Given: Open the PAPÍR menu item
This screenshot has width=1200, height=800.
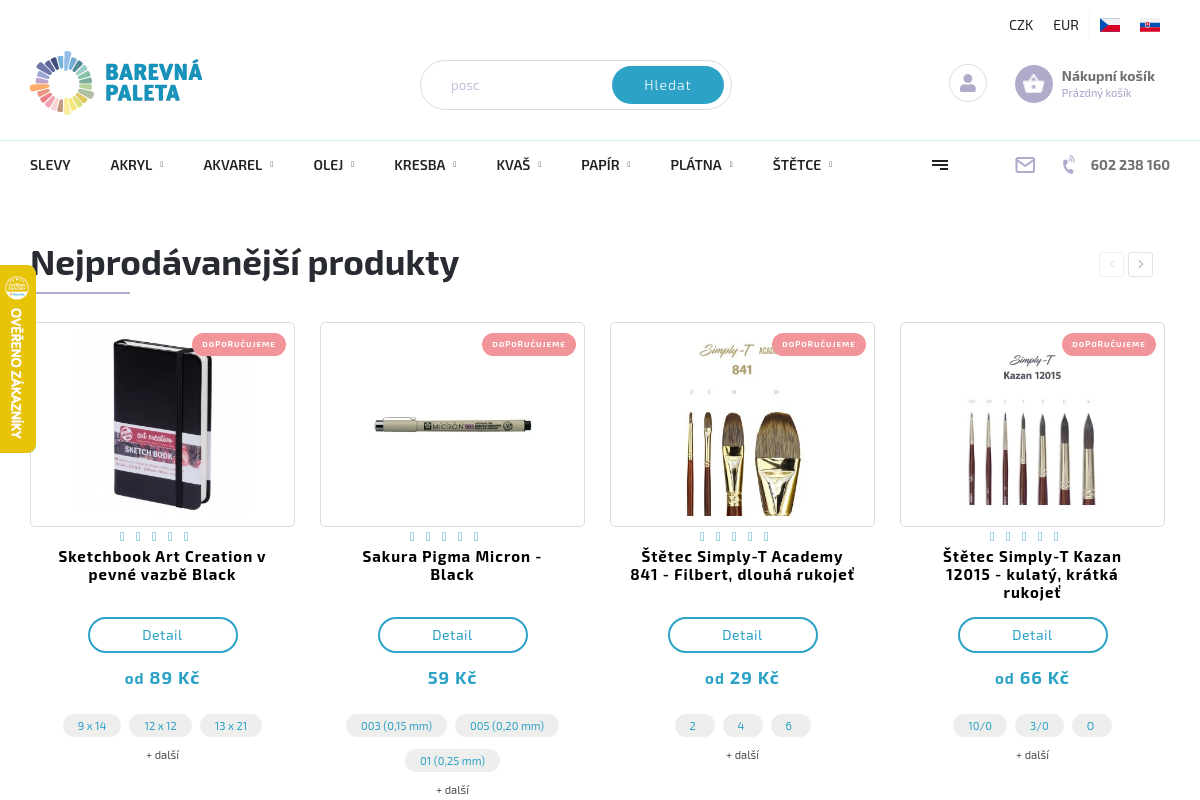Looking at the screenshot, I should [605, 165].
